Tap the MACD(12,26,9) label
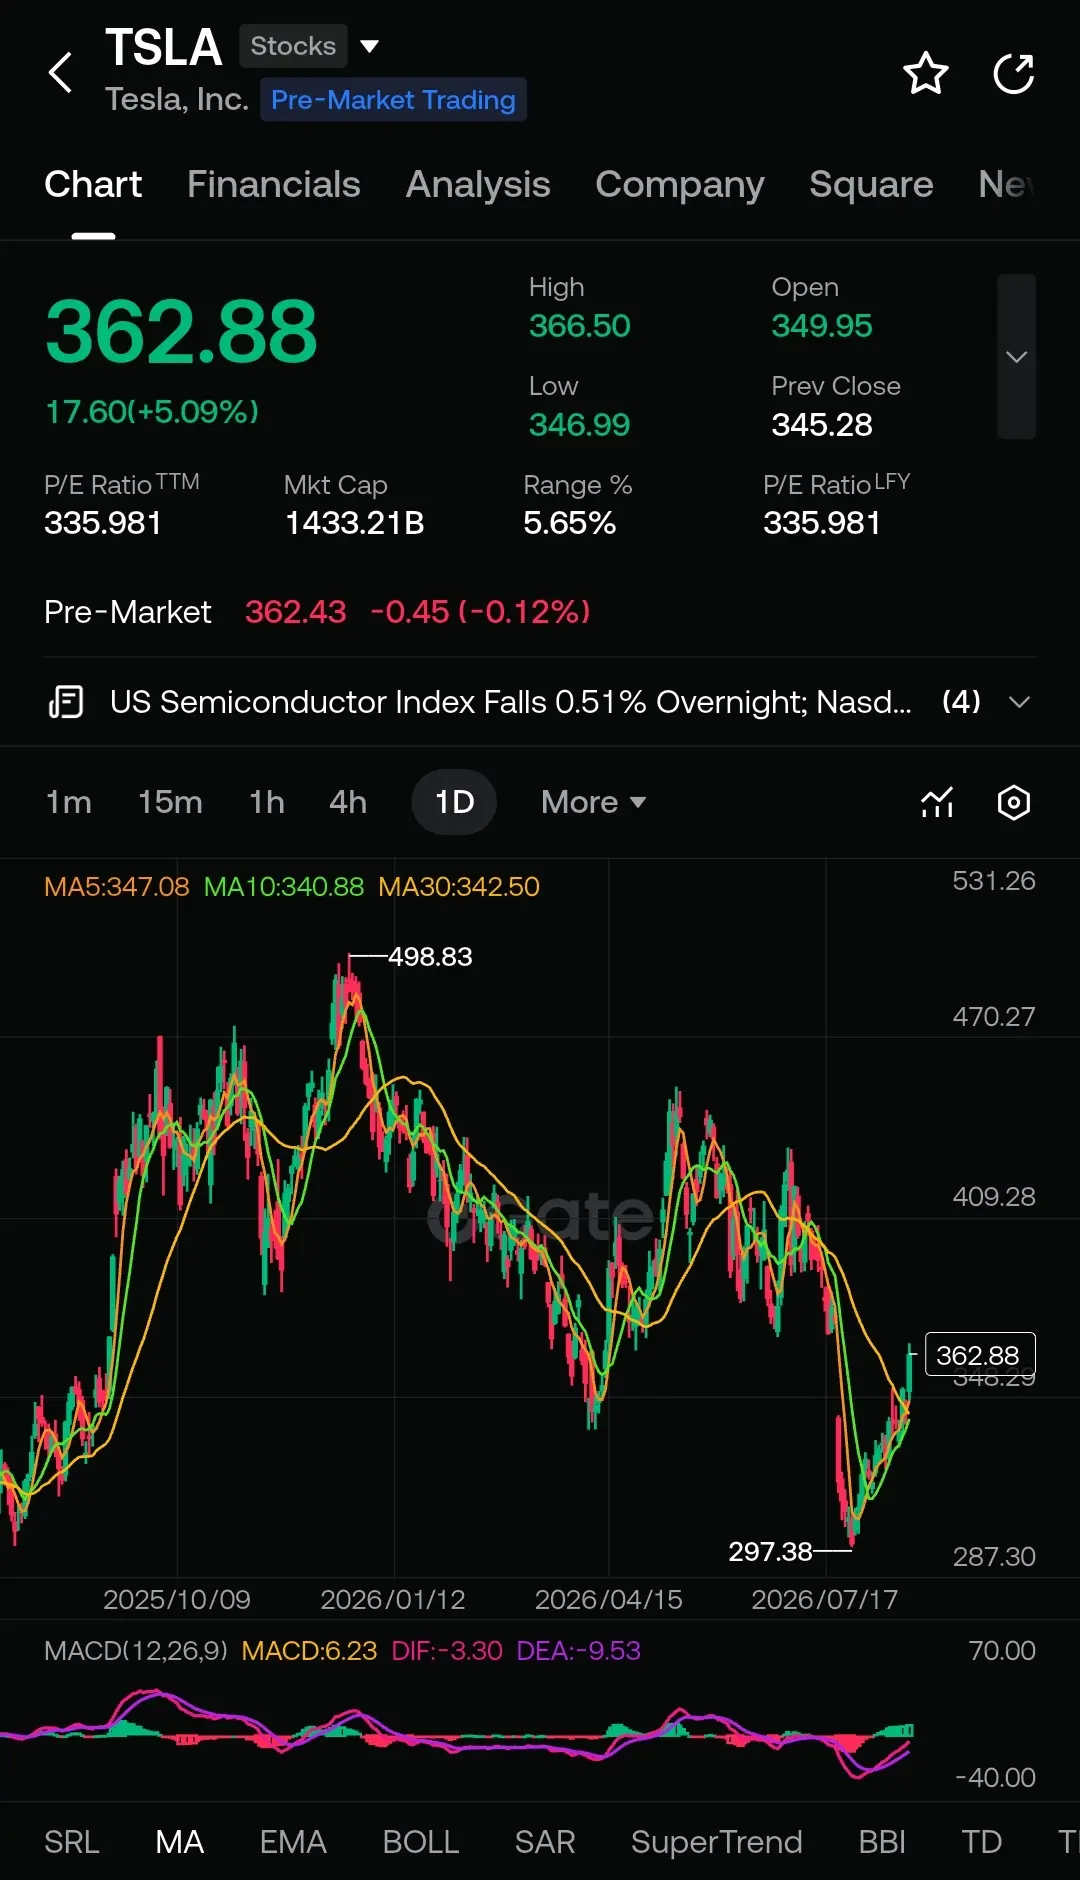Image resolution: width=1080 pixels, height=1880 pixels. 136,1651
